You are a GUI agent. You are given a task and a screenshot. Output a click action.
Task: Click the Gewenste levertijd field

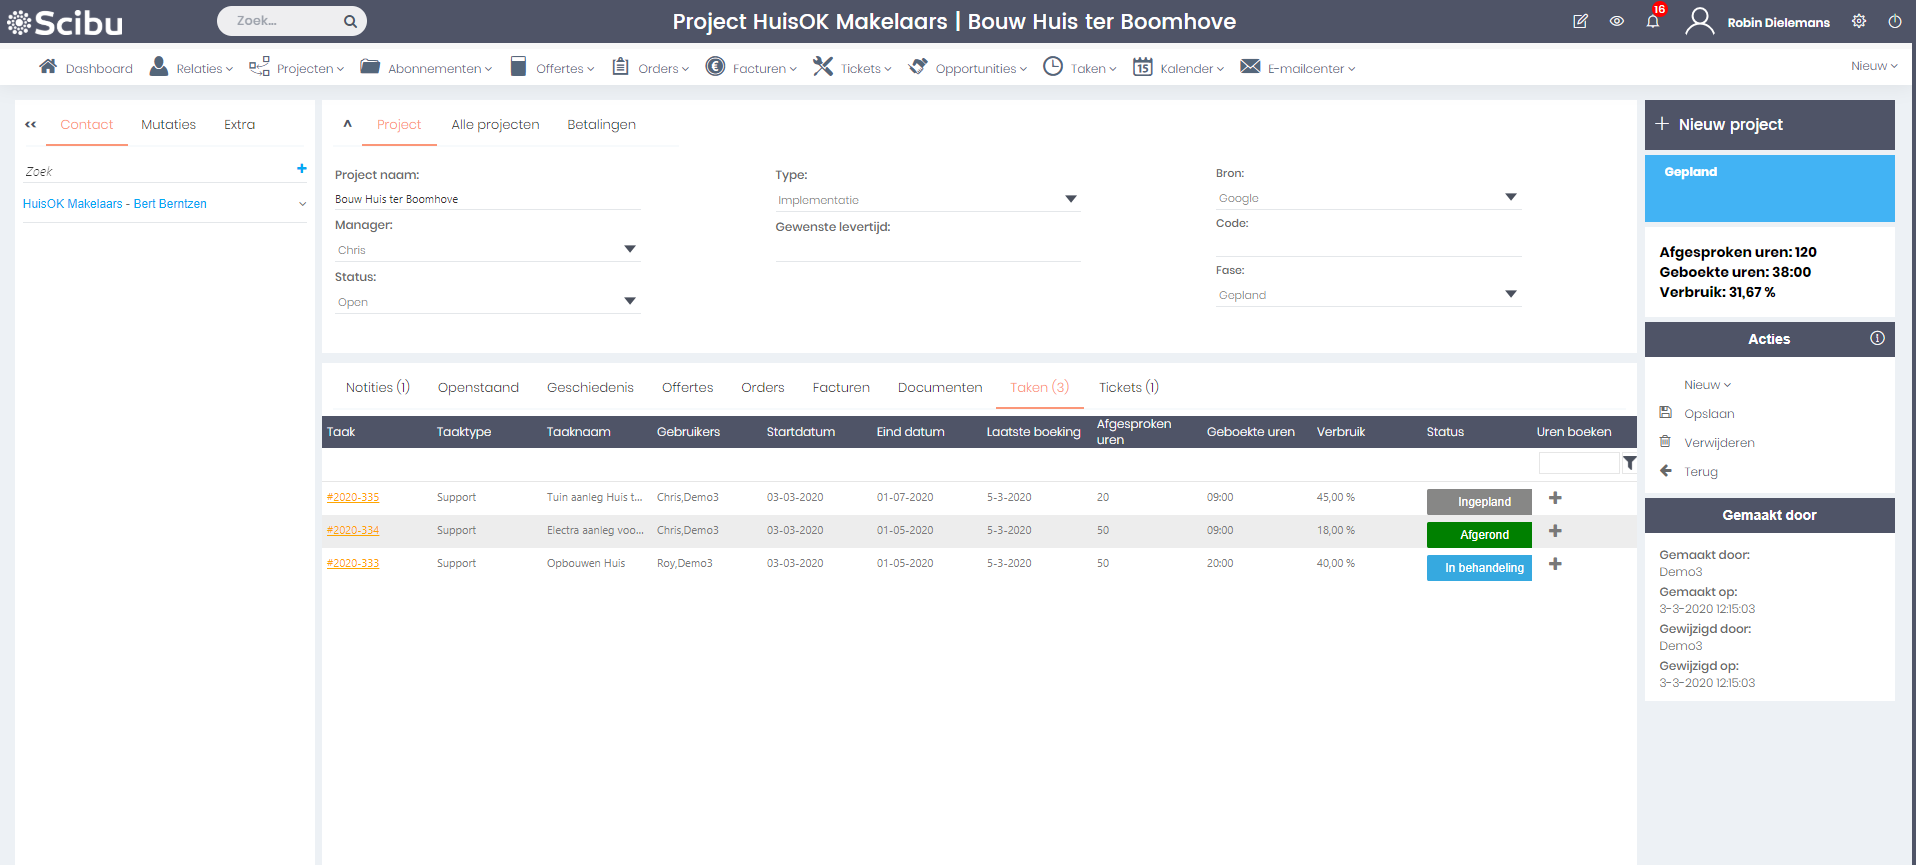928,250
